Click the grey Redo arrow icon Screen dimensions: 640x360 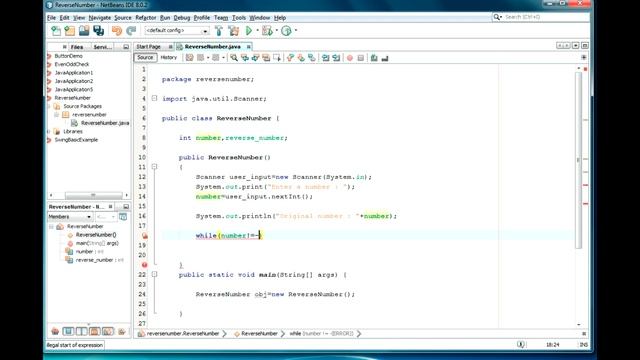coord(131,31)
